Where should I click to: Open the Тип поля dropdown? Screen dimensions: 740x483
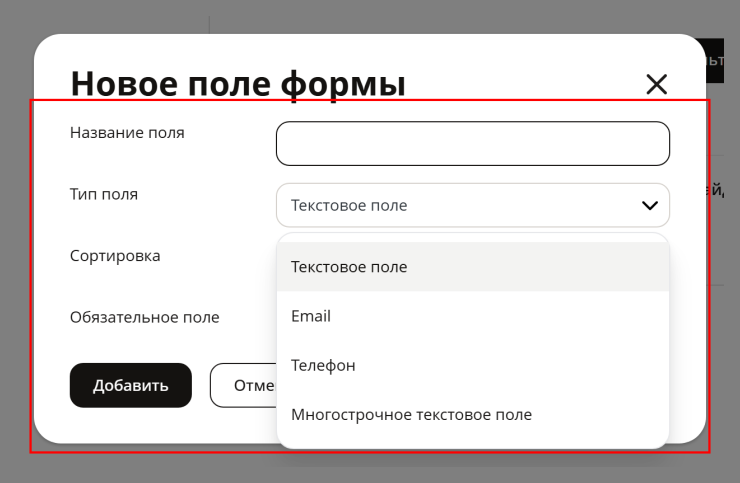(472, 205)
